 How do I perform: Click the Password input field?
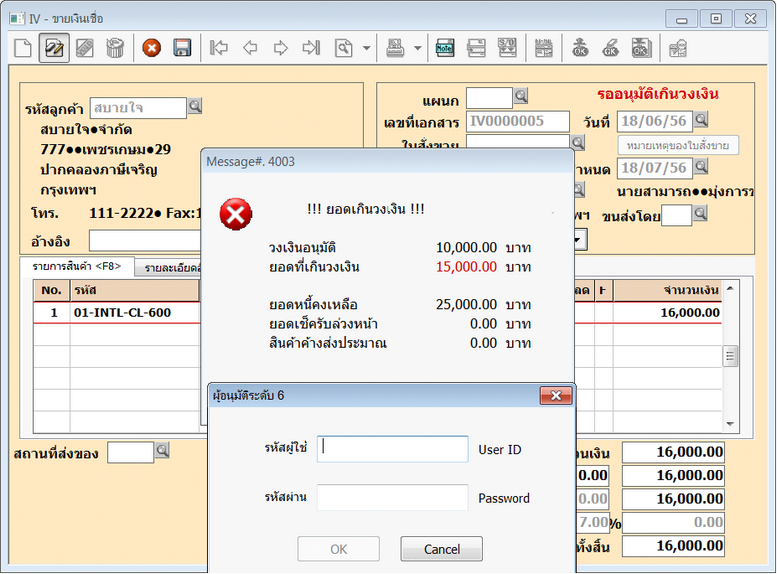(x=392, y=497)
